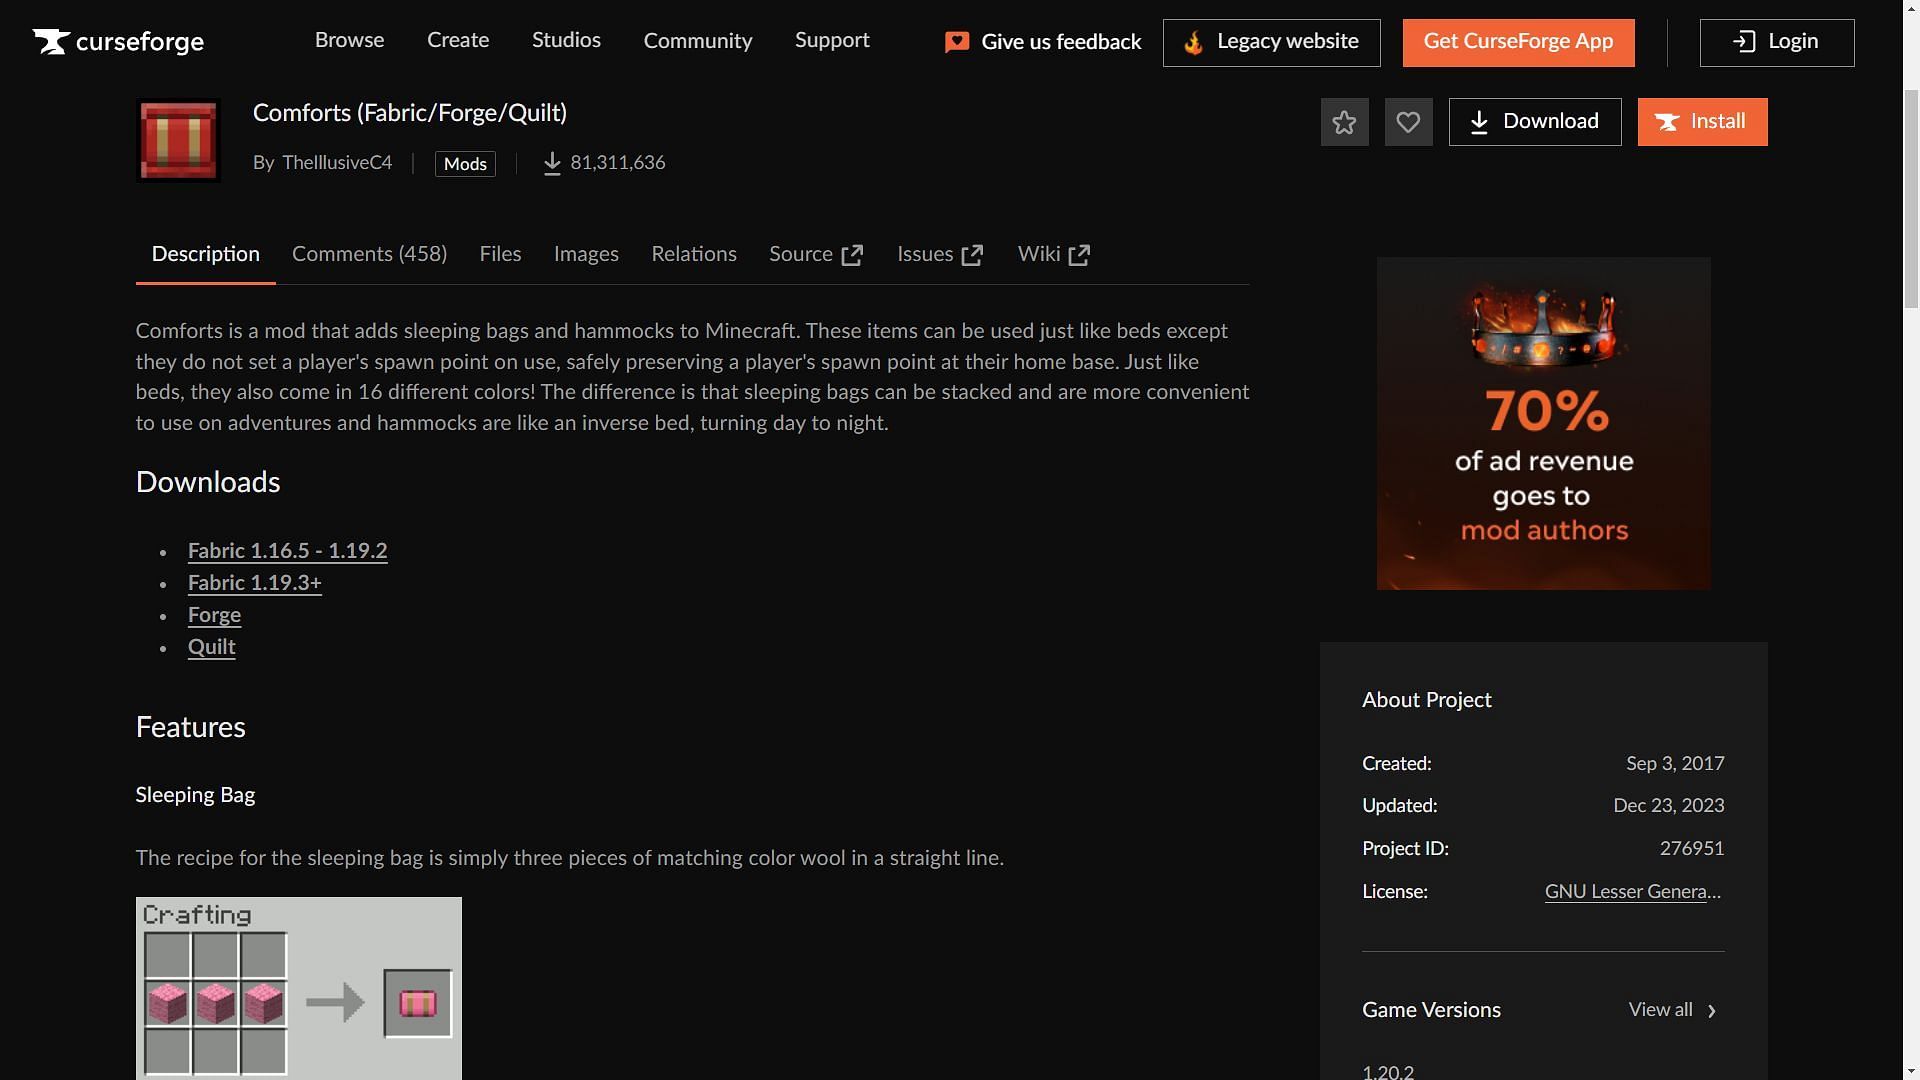Open the Browse menu
This screenshot has width=1920, height=1080.
[349, 40]
